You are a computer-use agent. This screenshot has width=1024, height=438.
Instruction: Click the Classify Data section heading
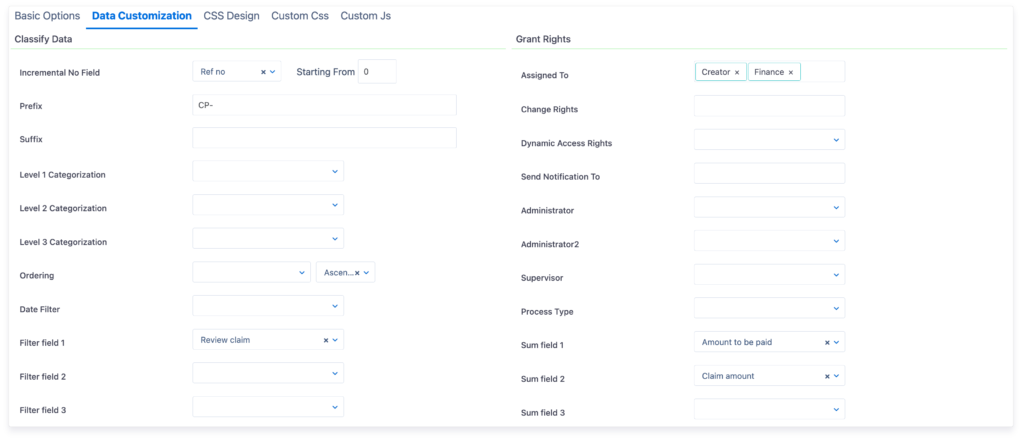43,39
